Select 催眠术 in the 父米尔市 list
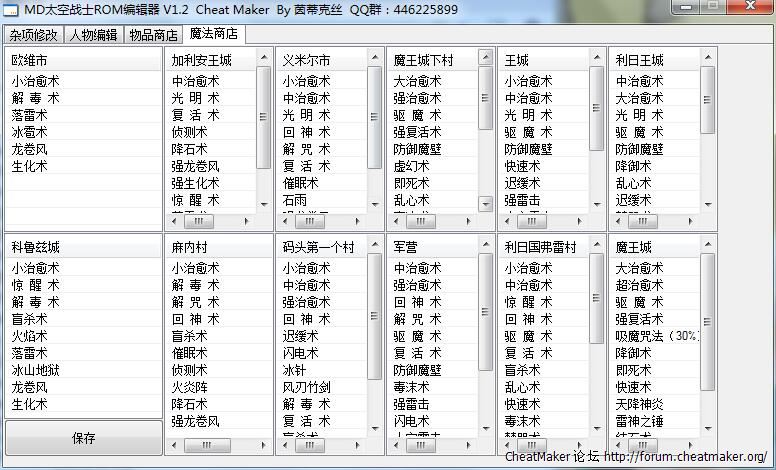 [300, 183]
